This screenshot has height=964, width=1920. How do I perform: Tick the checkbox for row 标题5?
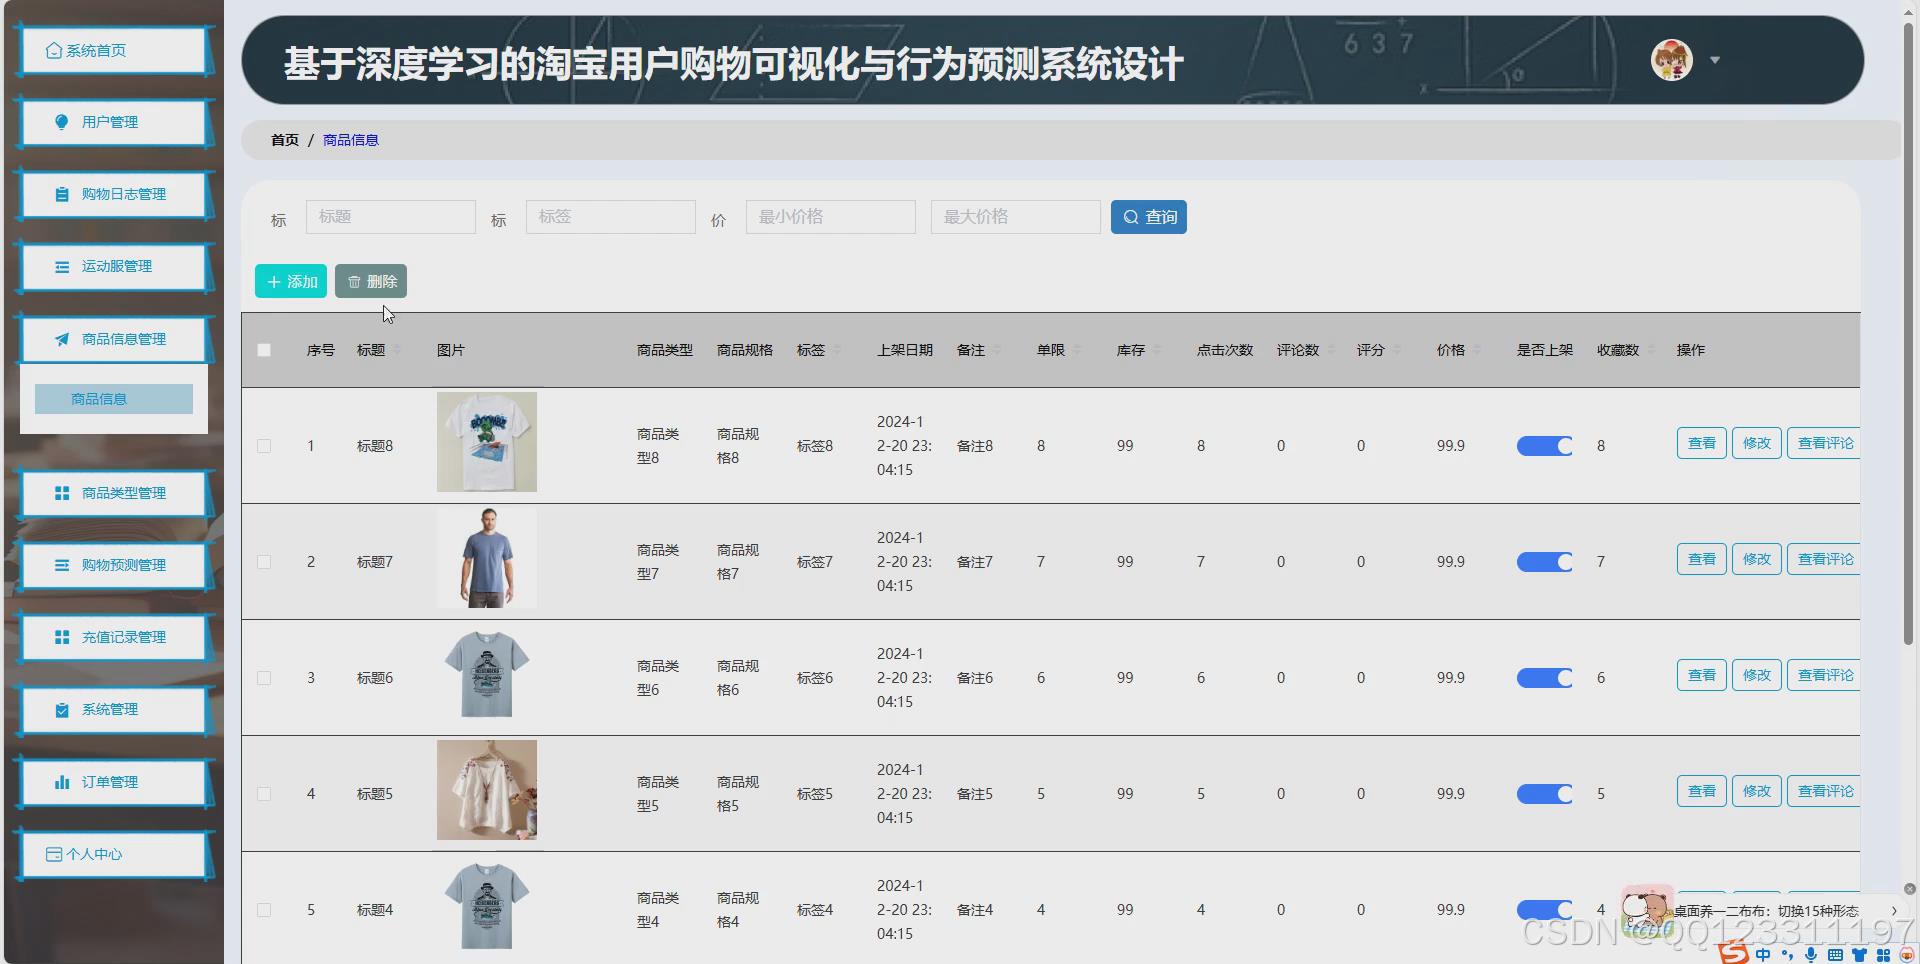tap(264, 794)
